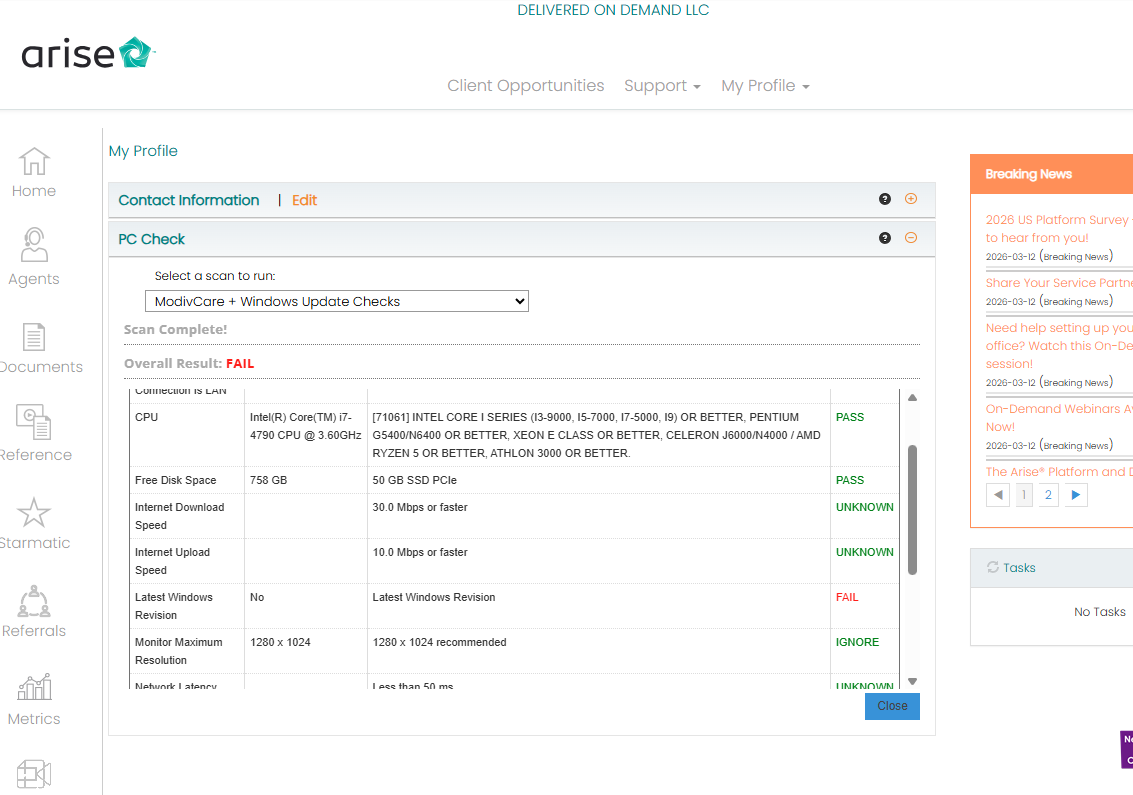Image resolution: width=1133 pixels, height=795 pixels.
Task: Click the PC Check heading
Action: [152, 239]
